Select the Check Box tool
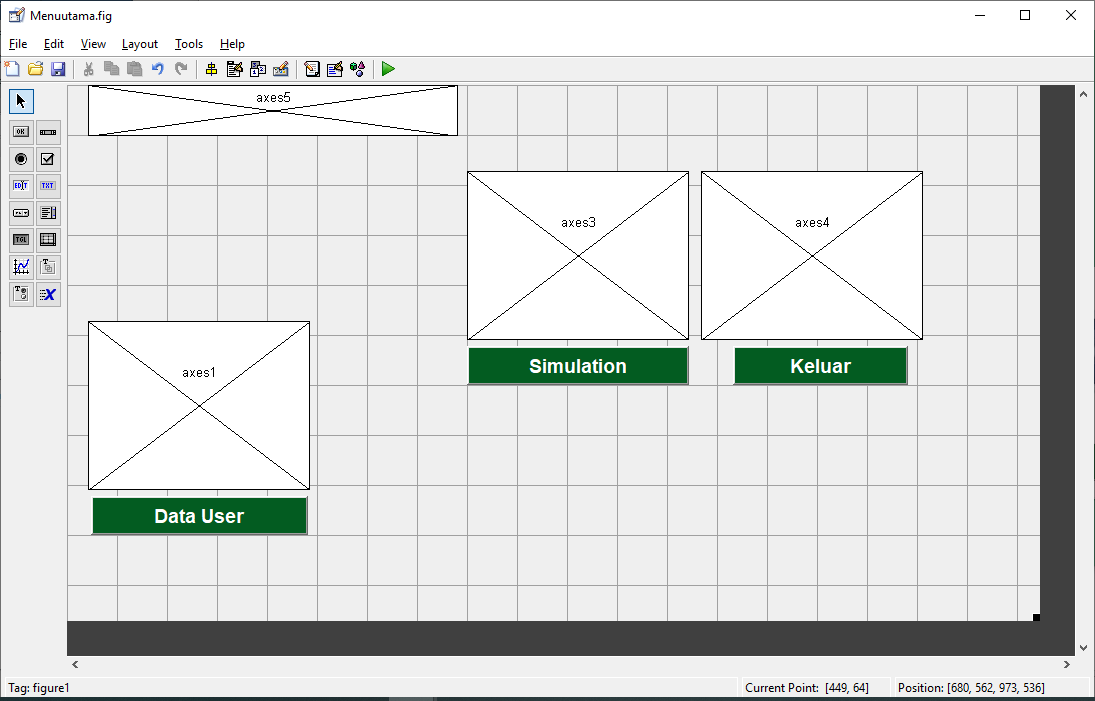Viewport: 1095px width, 701px height. pyautogui.click(x=48, y=158)
